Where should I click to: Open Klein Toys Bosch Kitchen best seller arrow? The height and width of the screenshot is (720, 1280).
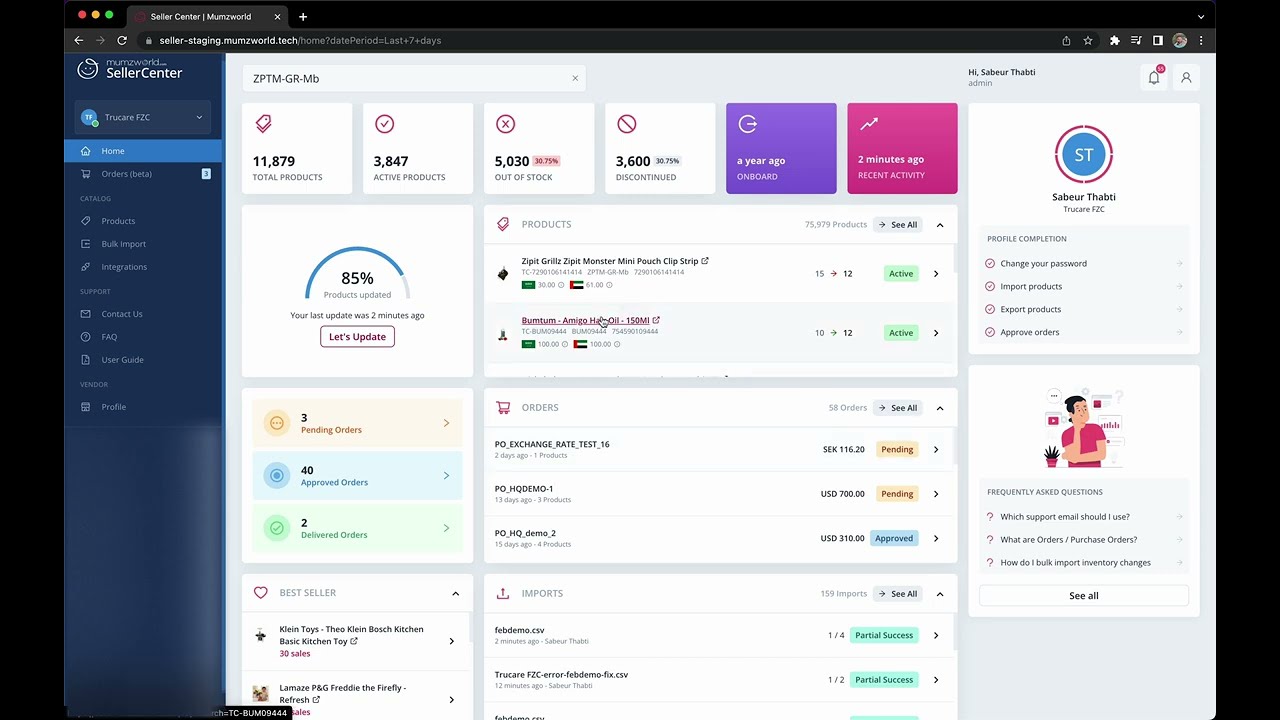tap(451, 641)
